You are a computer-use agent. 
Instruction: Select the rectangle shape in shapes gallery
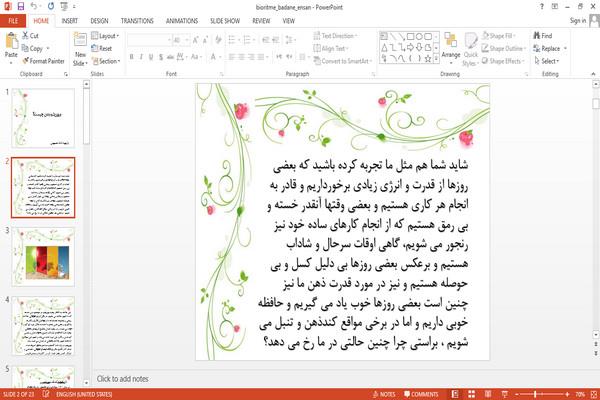click(x=410, y=37)
